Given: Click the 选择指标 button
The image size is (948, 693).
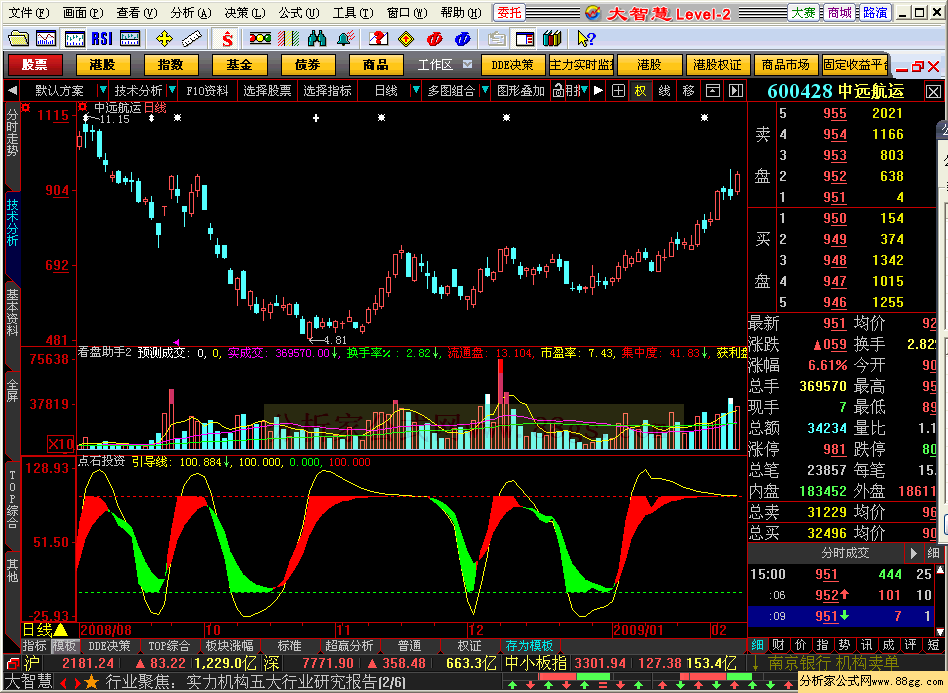Looking at the screenshot, I should (327, 91).
